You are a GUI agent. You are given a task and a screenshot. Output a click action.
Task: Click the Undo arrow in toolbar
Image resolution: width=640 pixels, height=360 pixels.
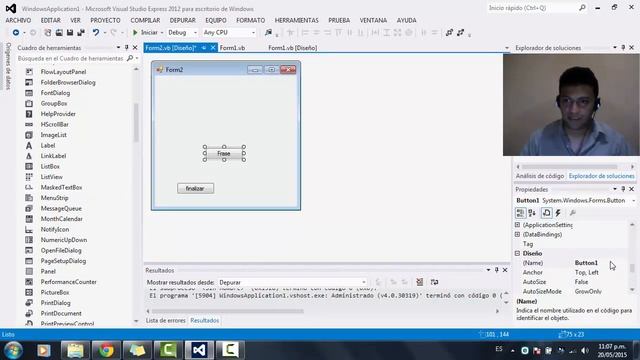96,32
